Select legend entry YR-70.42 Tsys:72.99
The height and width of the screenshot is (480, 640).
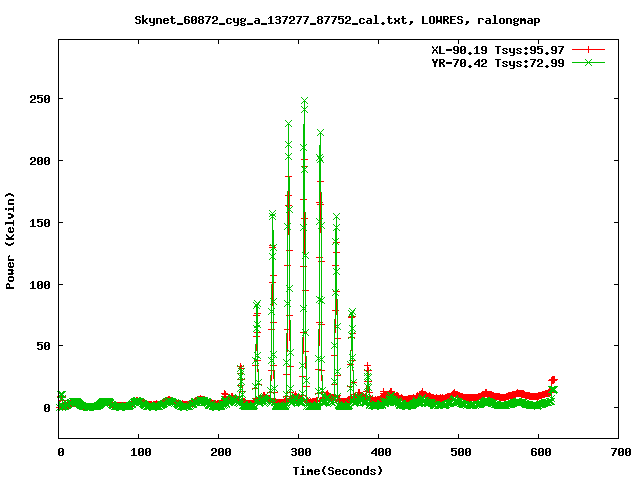[x=498, y=63]
